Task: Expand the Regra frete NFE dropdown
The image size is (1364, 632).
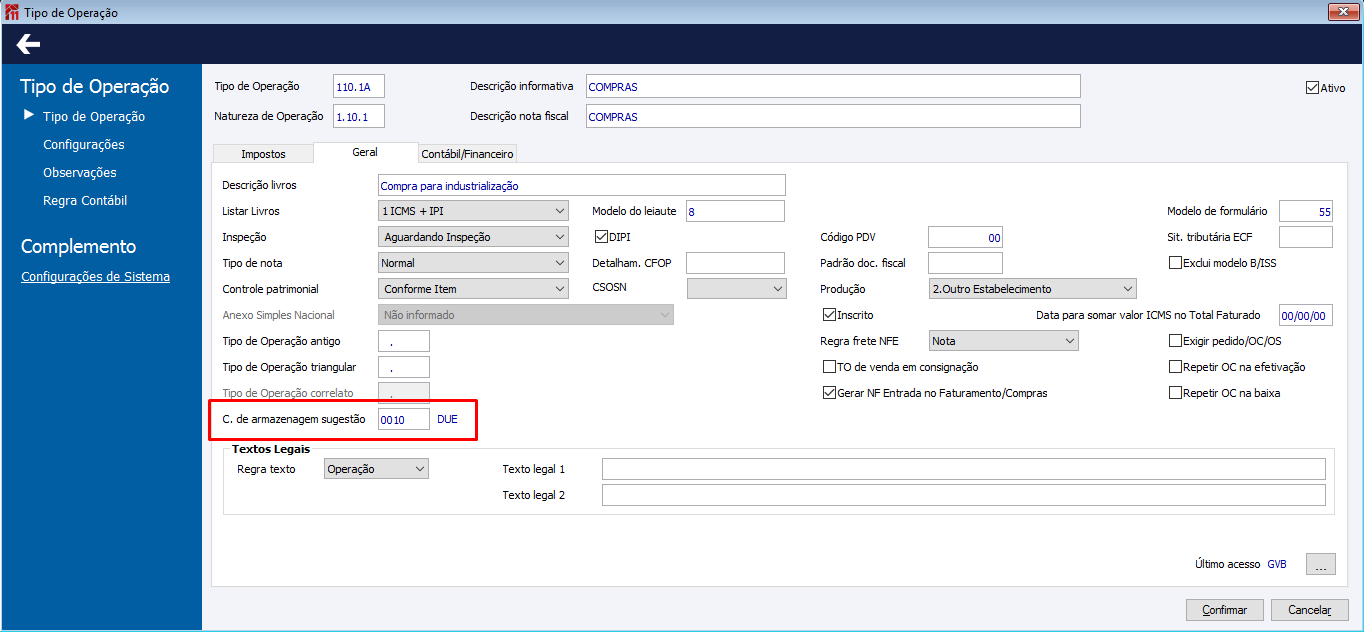Action: coord(1003,341)
